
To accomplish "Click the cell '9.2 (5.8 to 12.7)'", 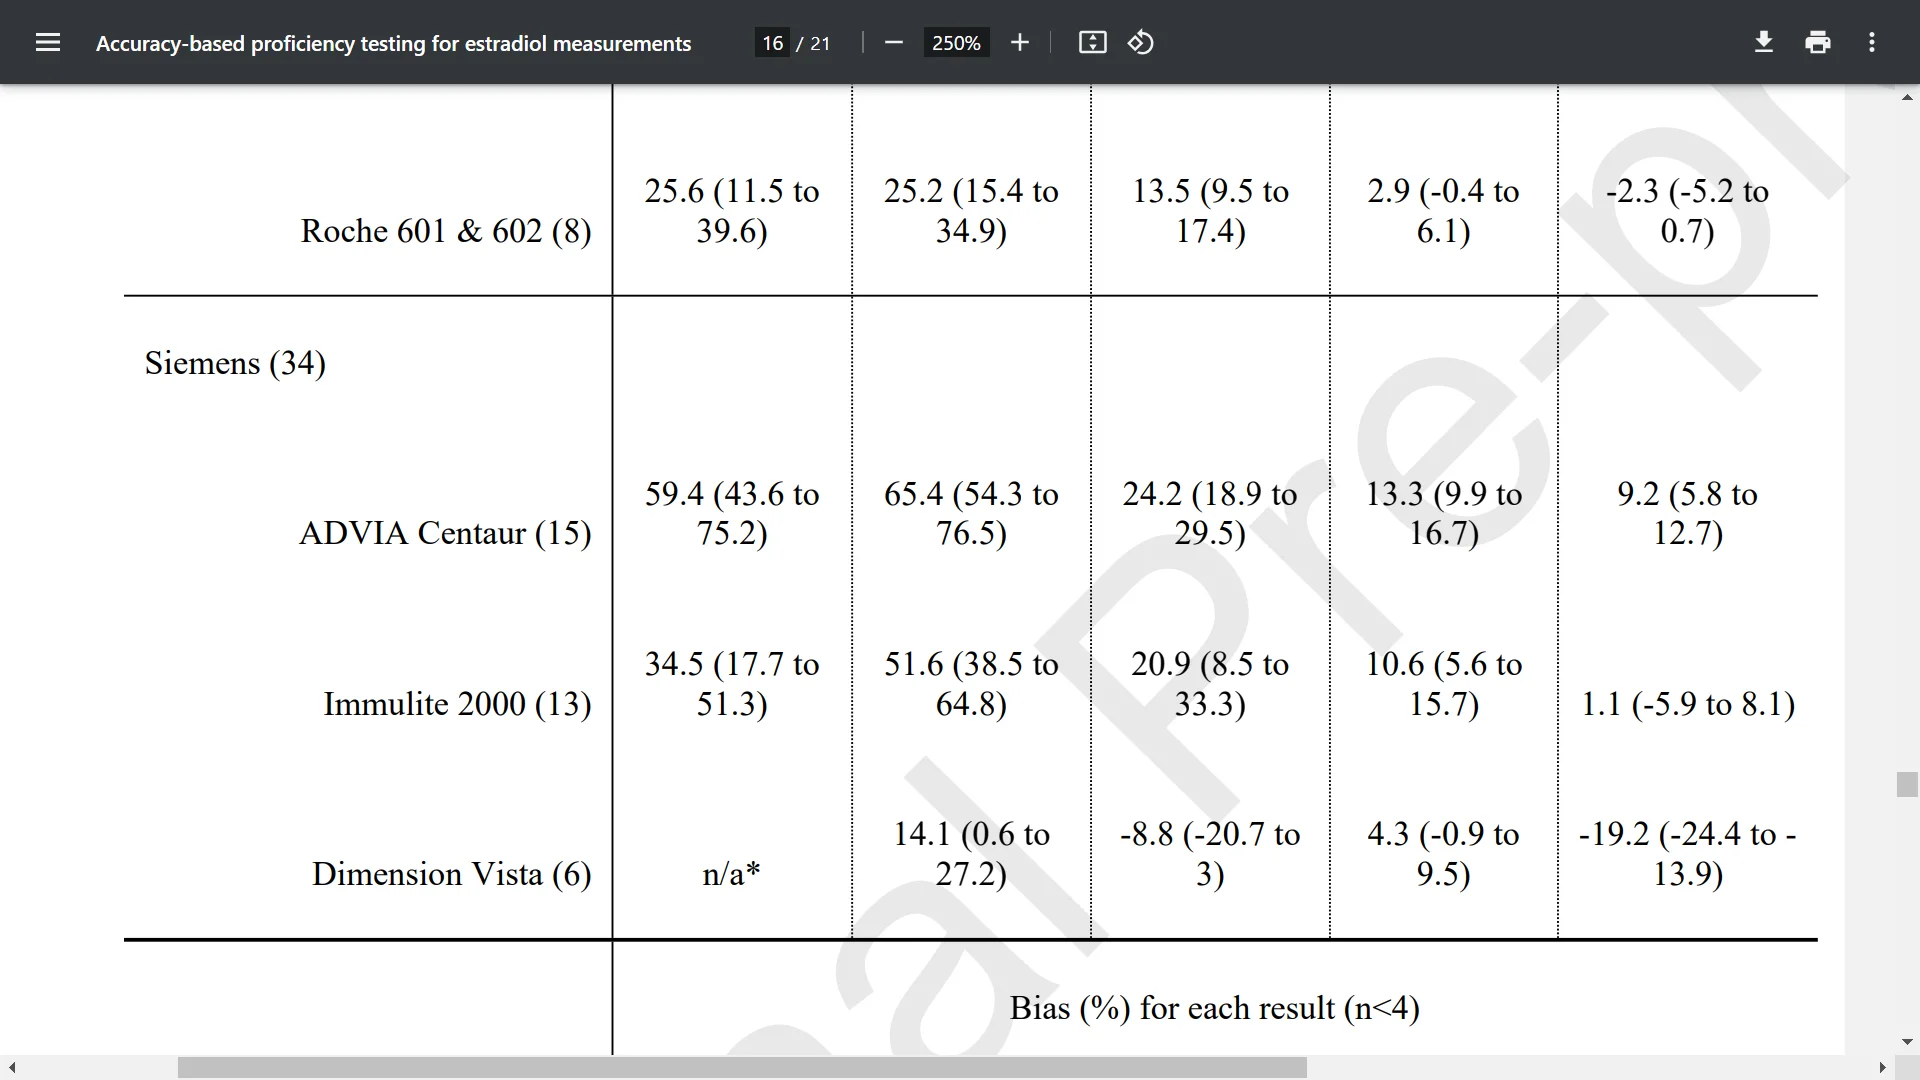I will (1687, 513).
